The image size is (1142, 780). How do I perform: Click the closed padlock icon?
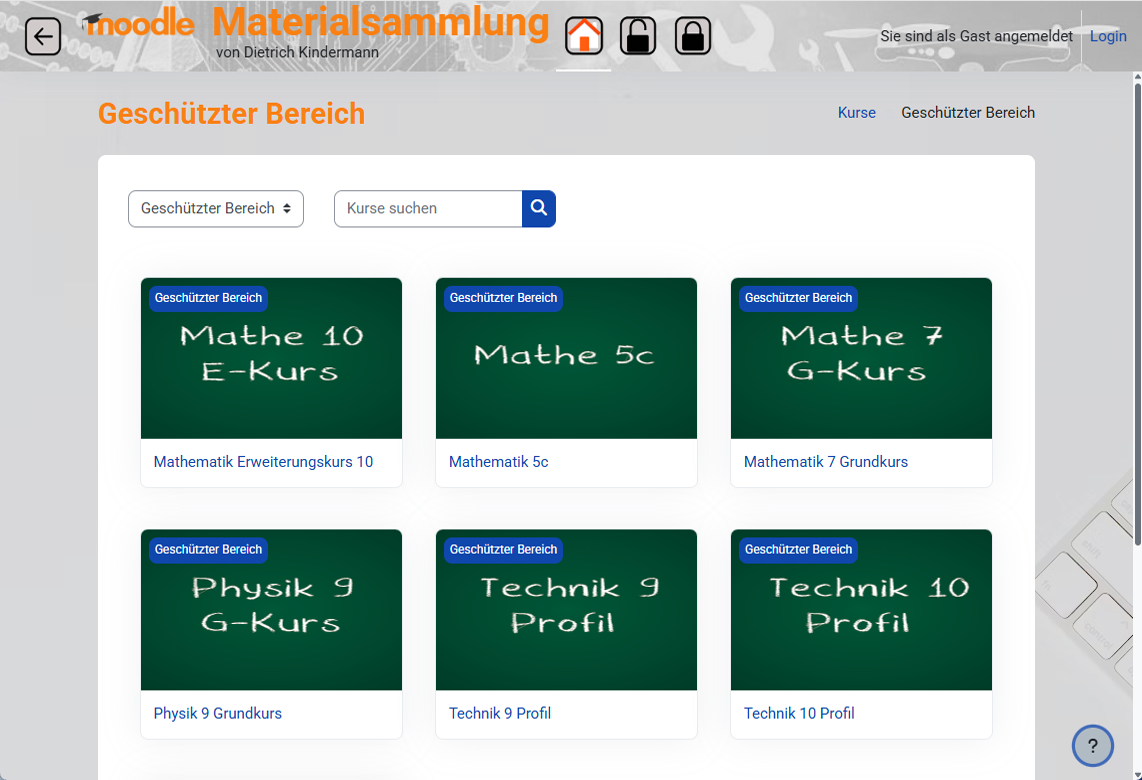point(693,36)
